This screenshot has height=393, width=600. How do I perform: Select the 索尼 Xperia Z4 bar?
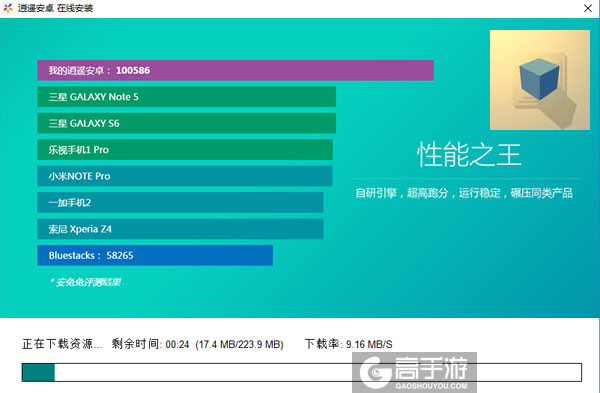pos(180,229)
